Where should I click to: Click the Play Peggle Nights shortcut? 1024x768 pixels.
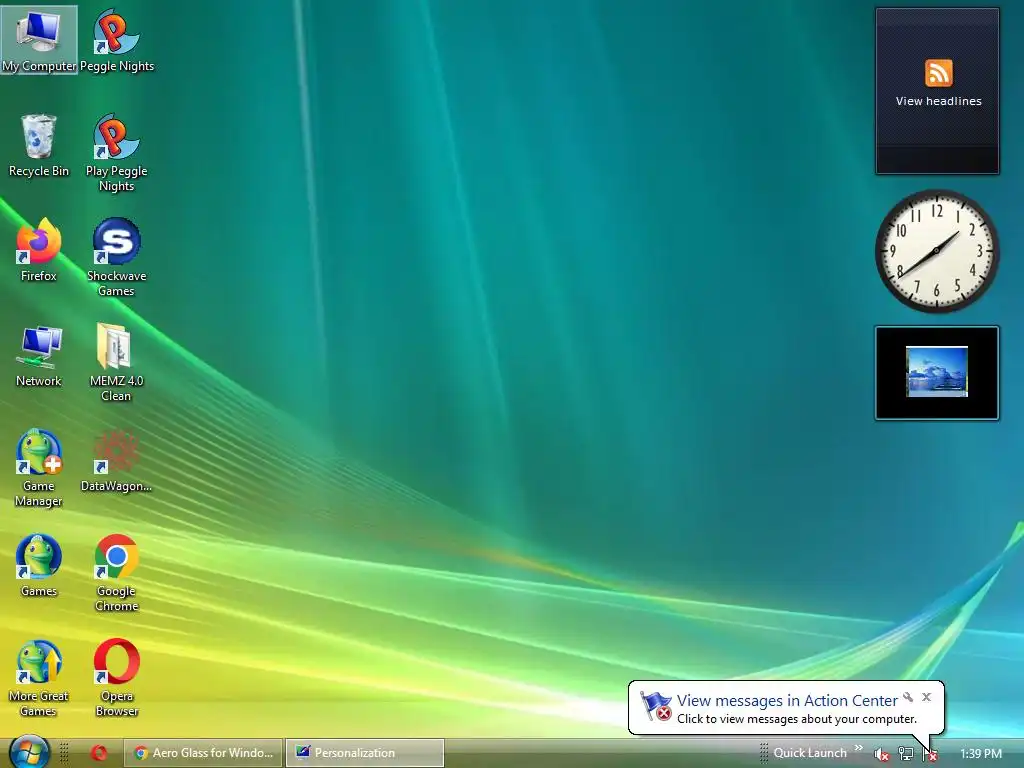click(117, 152)
